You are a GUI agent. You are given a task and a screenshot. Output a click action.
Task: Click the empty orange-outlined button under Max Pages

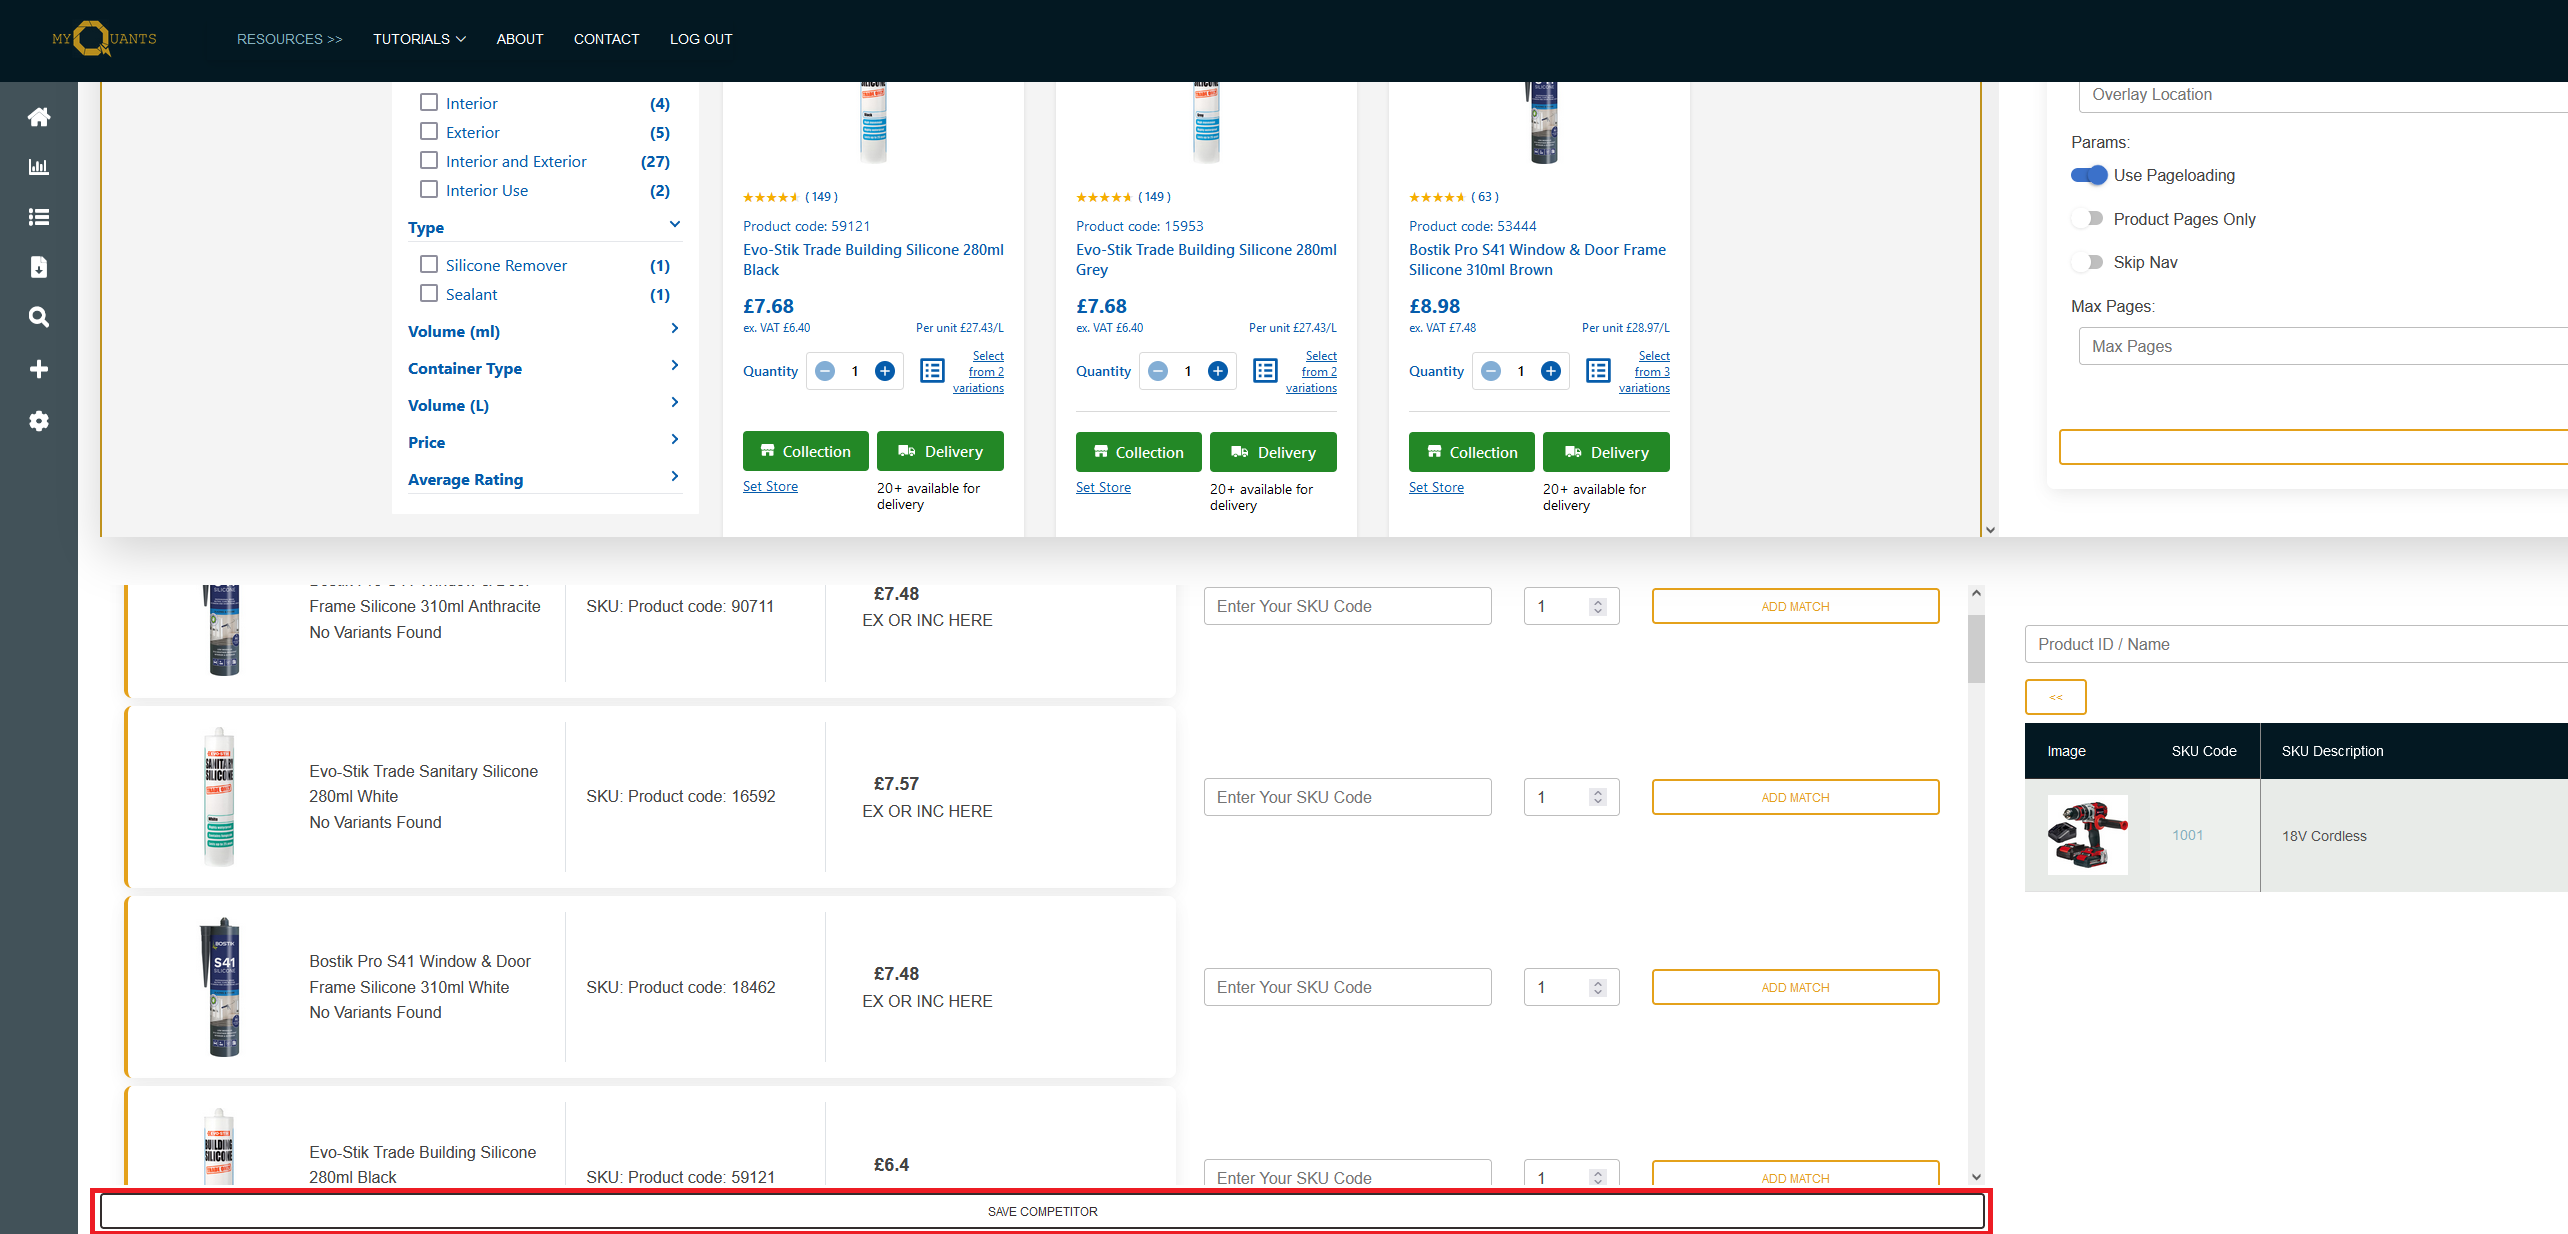coord(2313,447)
